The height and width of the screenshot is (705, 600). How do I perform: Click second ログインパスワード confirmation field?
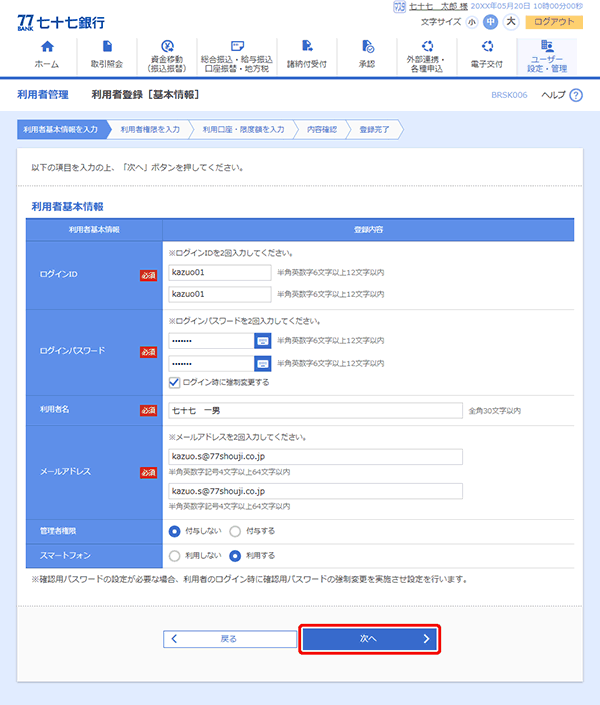(x=211, y=363)
